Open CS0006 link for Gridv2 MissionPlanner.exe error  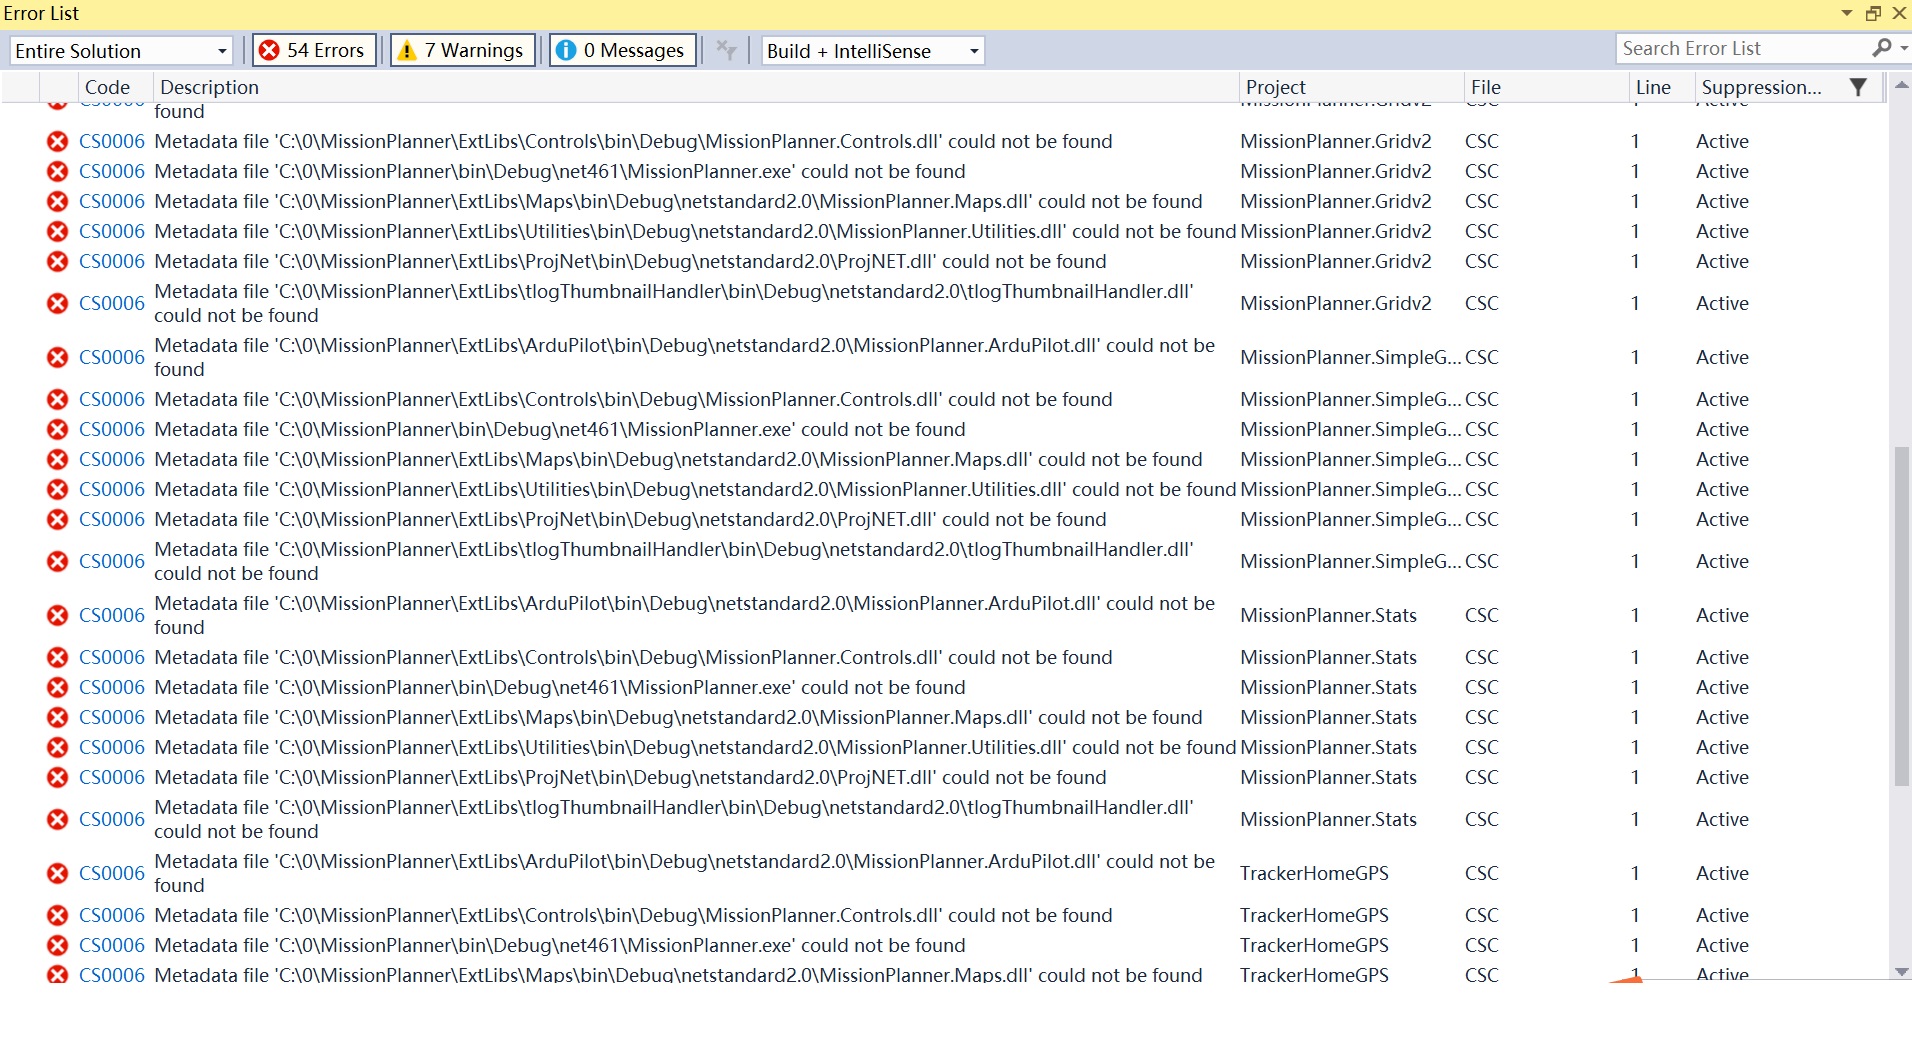tap(111, 171)
